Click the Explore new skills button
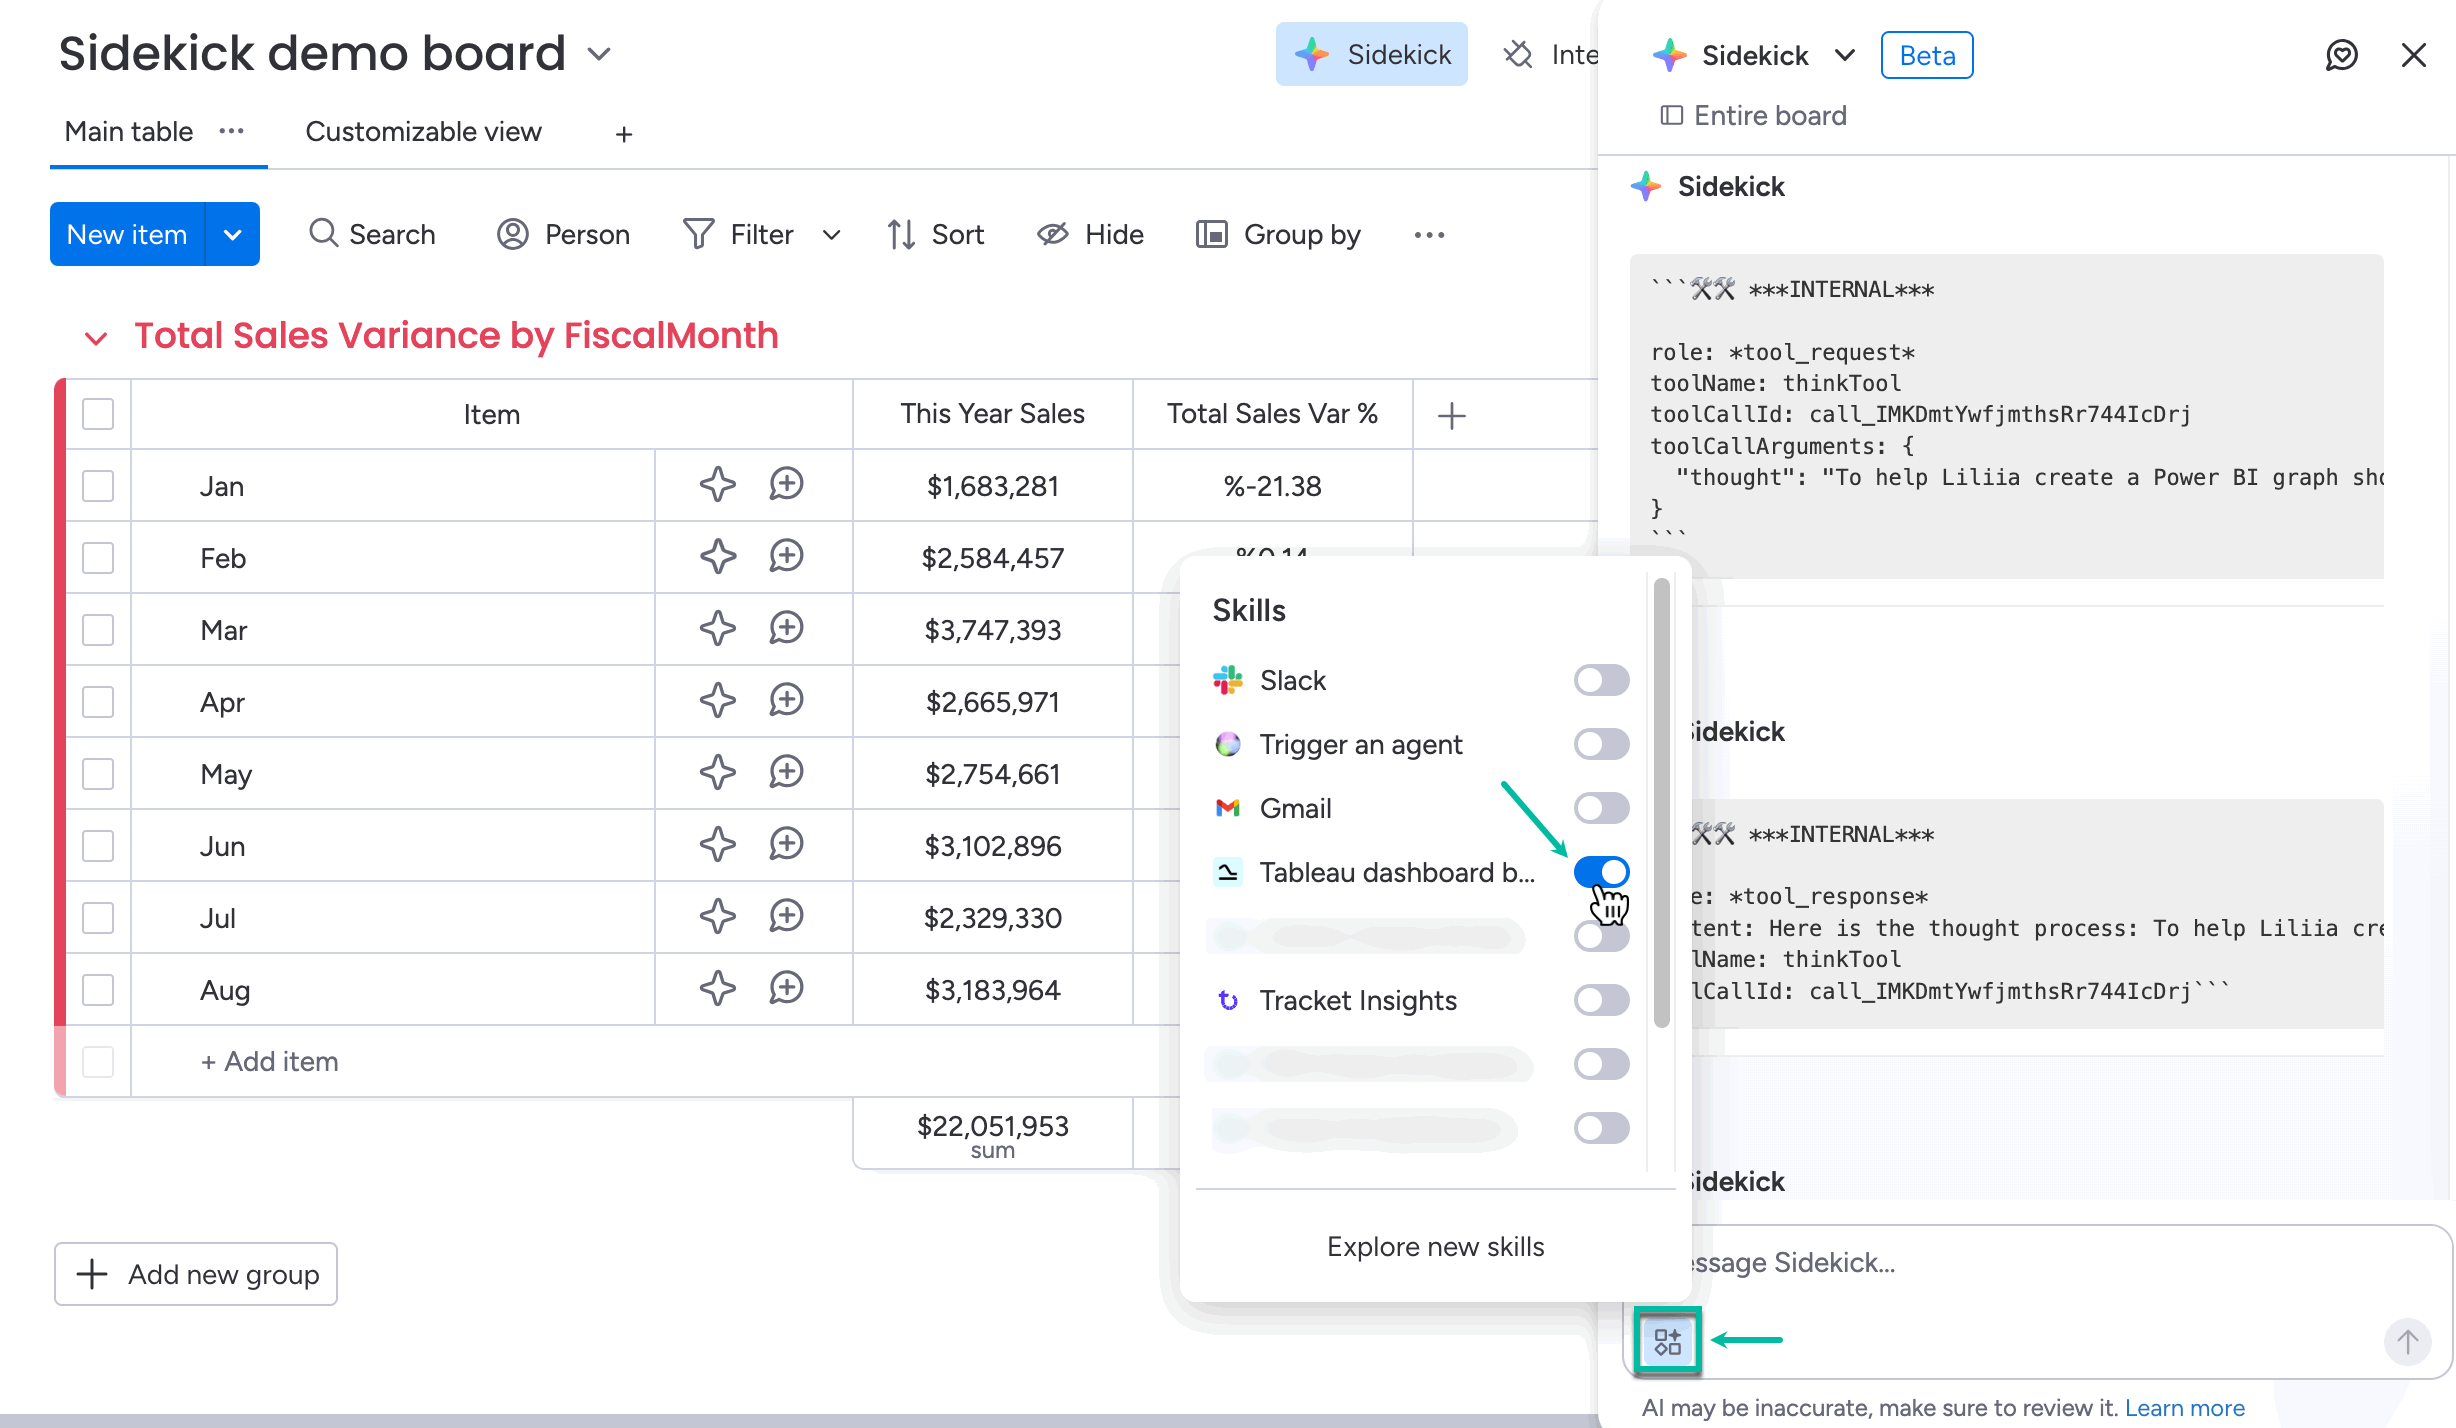 click(x=1435, y=1247)
